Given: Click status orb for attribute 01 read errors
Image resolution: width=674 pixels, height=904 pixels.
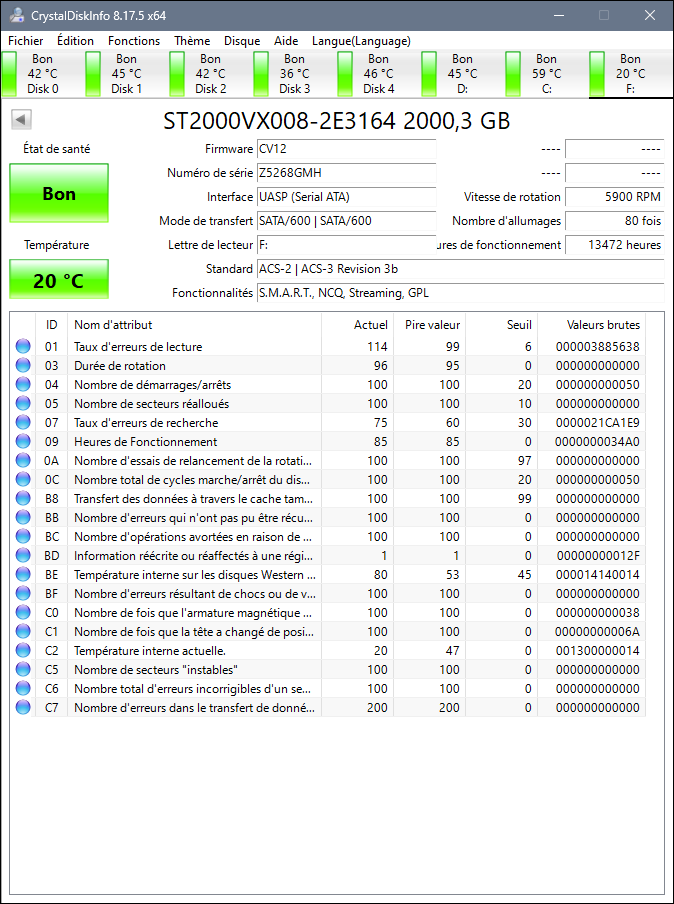Looking at the screenshot, I should click(x=23, y=347).
